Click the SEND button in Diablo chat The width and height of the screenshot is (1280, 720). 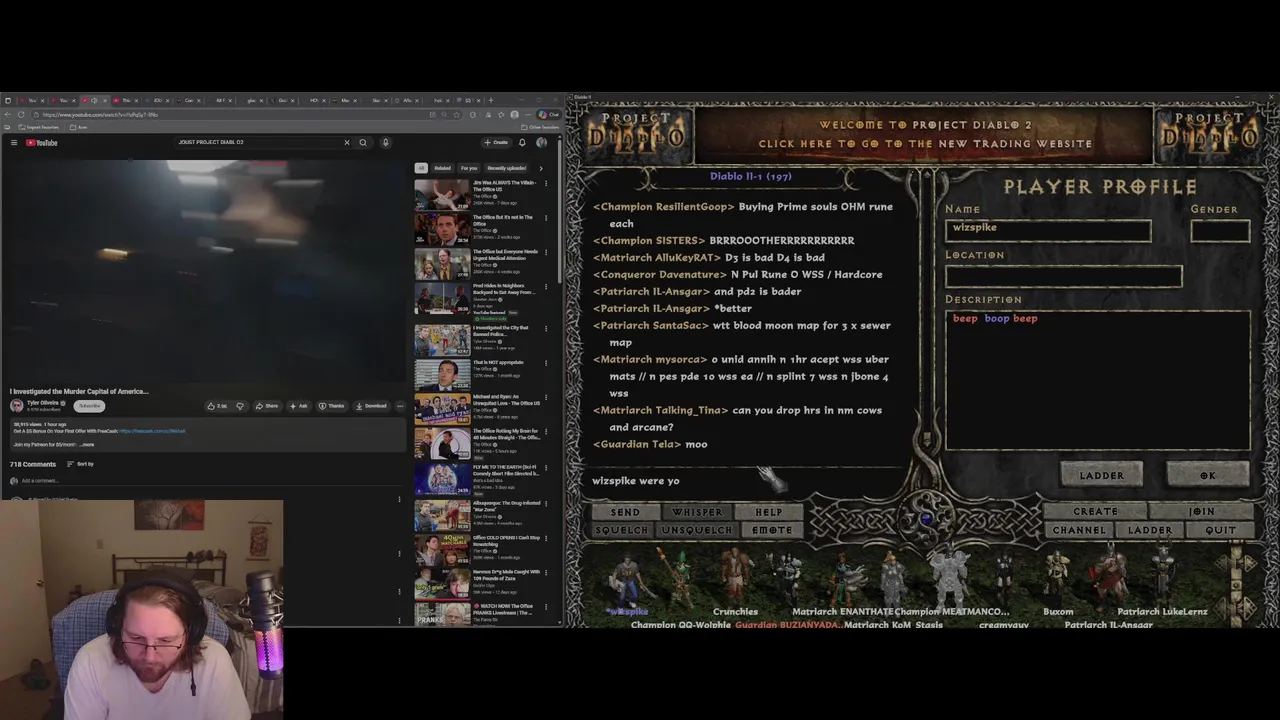tap(624, 512)
